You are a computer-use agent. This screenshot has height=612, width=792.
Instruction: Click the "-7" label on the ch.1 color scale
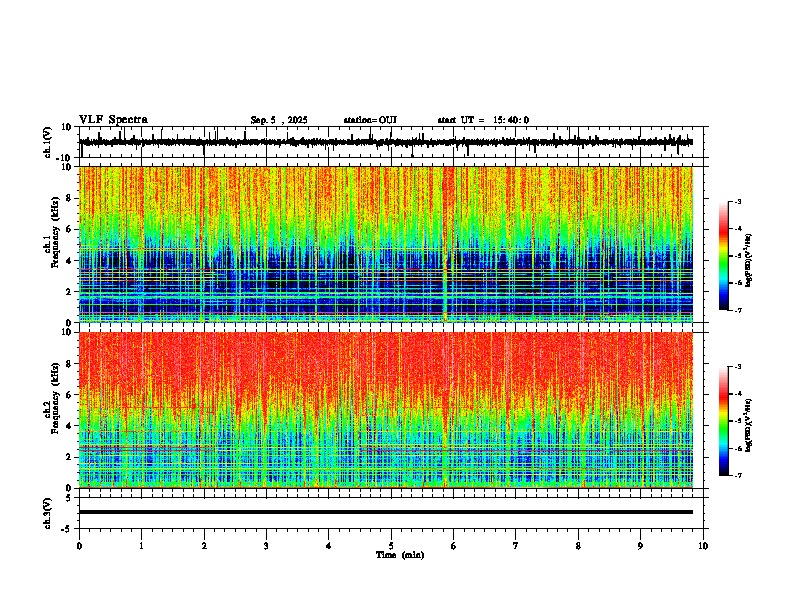click(737, 310)
